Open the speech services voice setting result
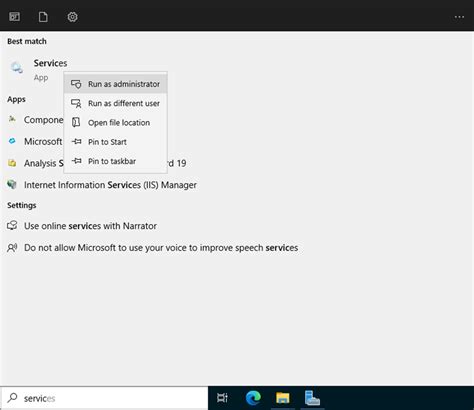This screenshot has width=474, height=410. 153,248
